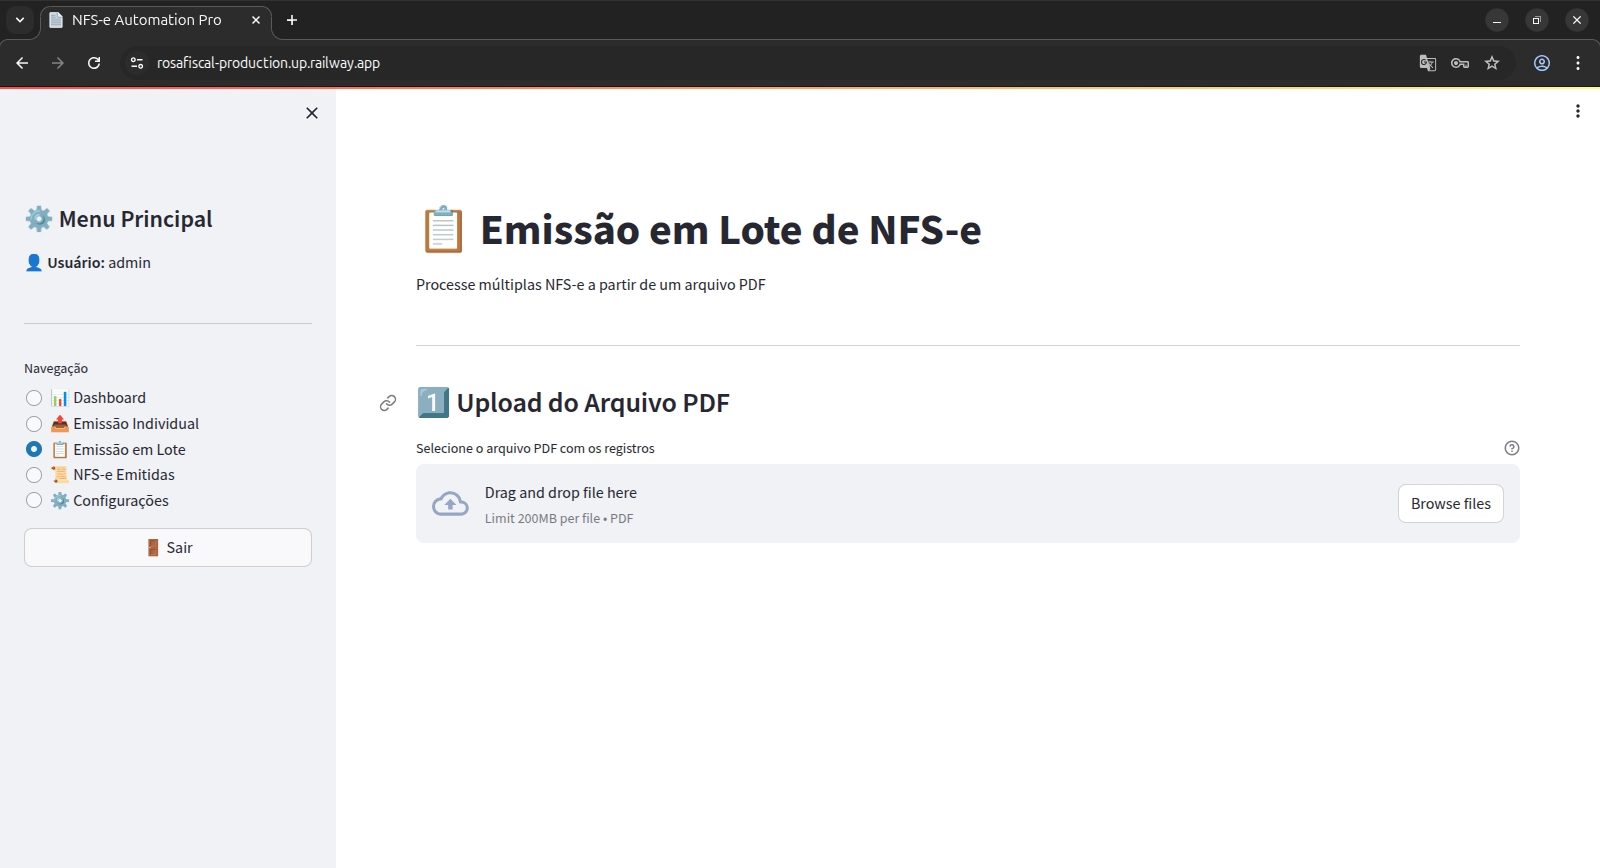Close the sidebar with the X icon
The height and width of the screenshot is (868, 1600).
312,113
